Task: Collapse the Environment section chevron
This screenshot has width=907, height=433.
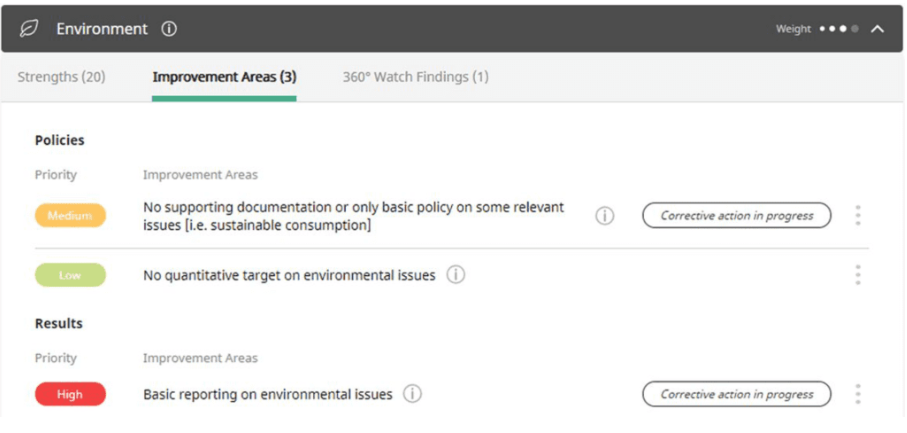Action: [x=878, y=29]
